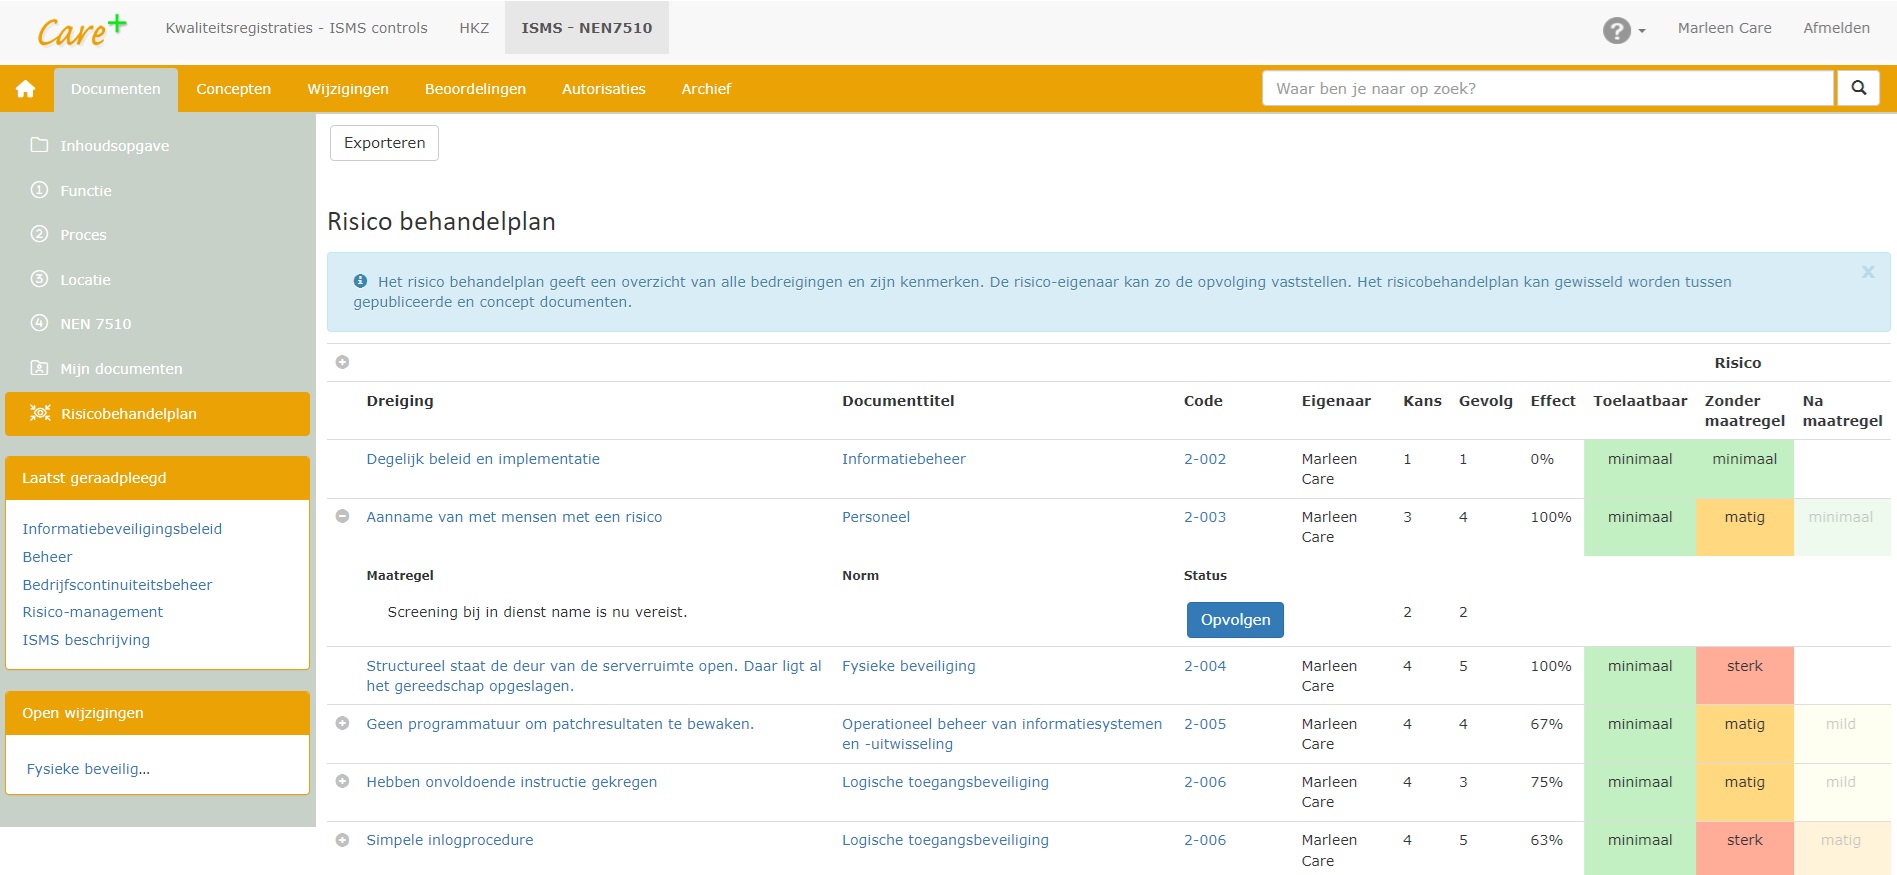Viewport: 1897px width, 875px height.
Task: Select Functie in the sidebar
Action: pos(71,190)
